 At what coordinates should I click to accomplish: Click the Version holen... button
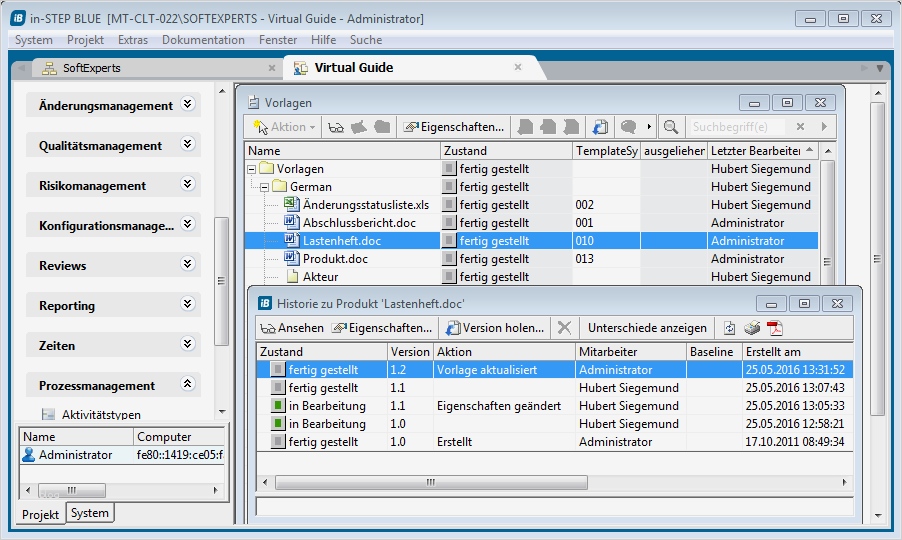(495, 328)
